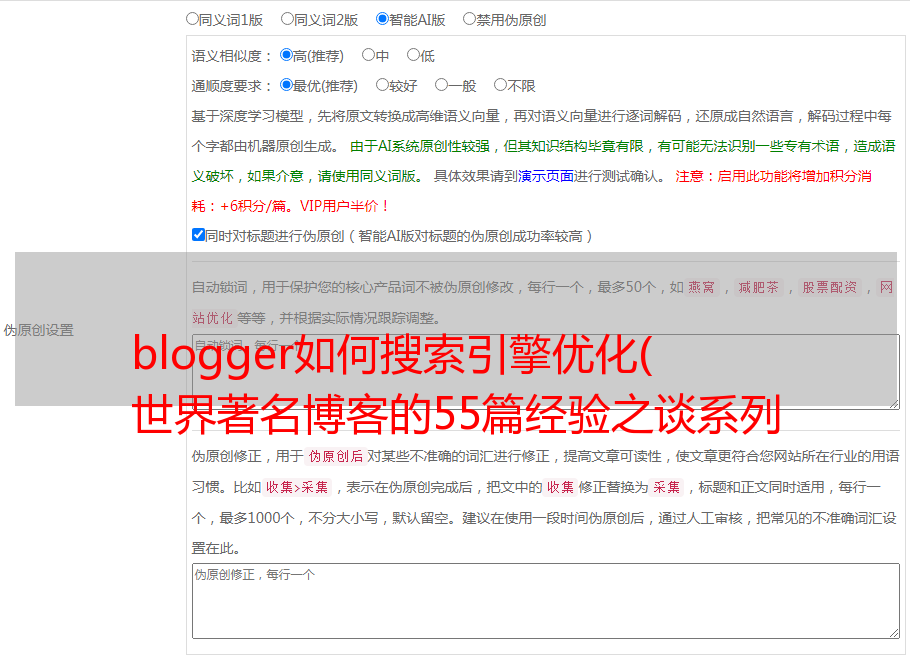911x658 pixels.
Task: Choose the 智能AI版 radio option
Action: point(382,19)
